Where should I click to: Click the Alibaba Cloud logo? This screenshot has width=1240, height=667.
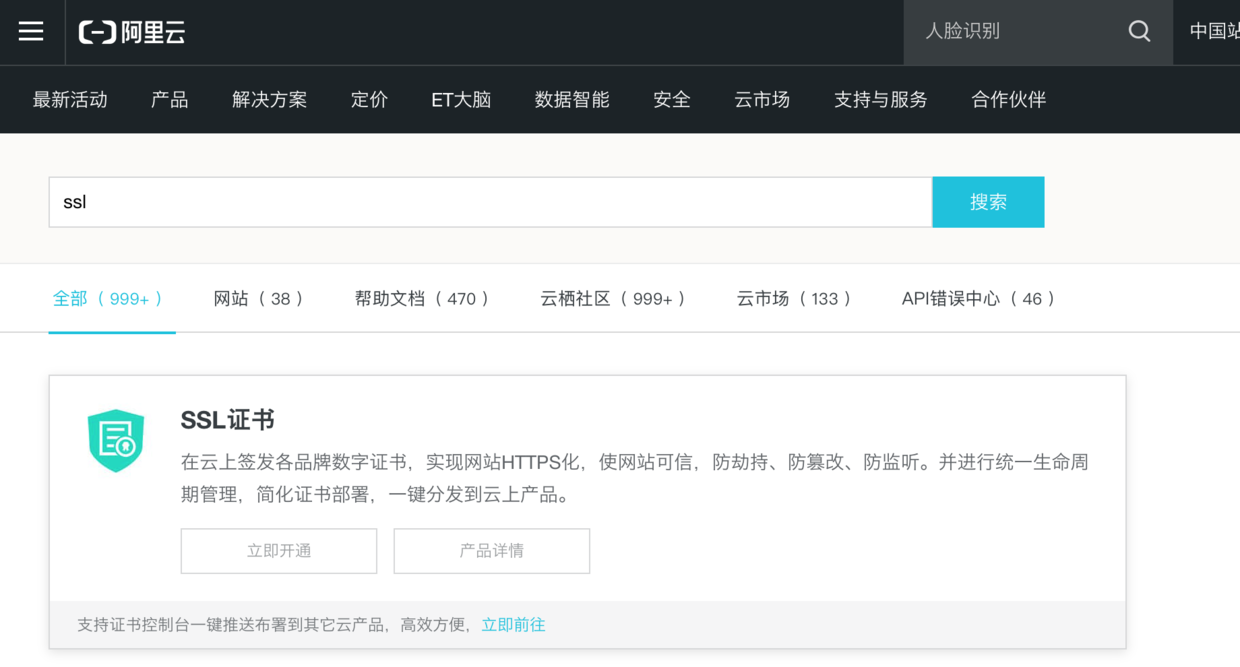point(132,32)
